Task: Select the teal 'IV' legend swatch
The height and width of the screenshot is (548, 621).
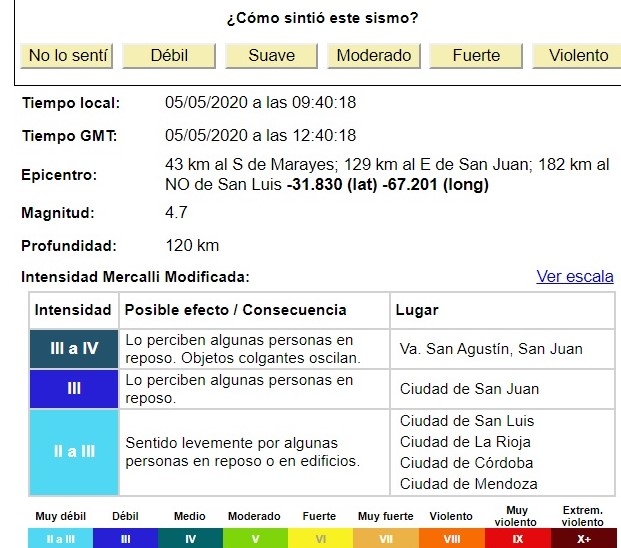Action: (190, 538)
